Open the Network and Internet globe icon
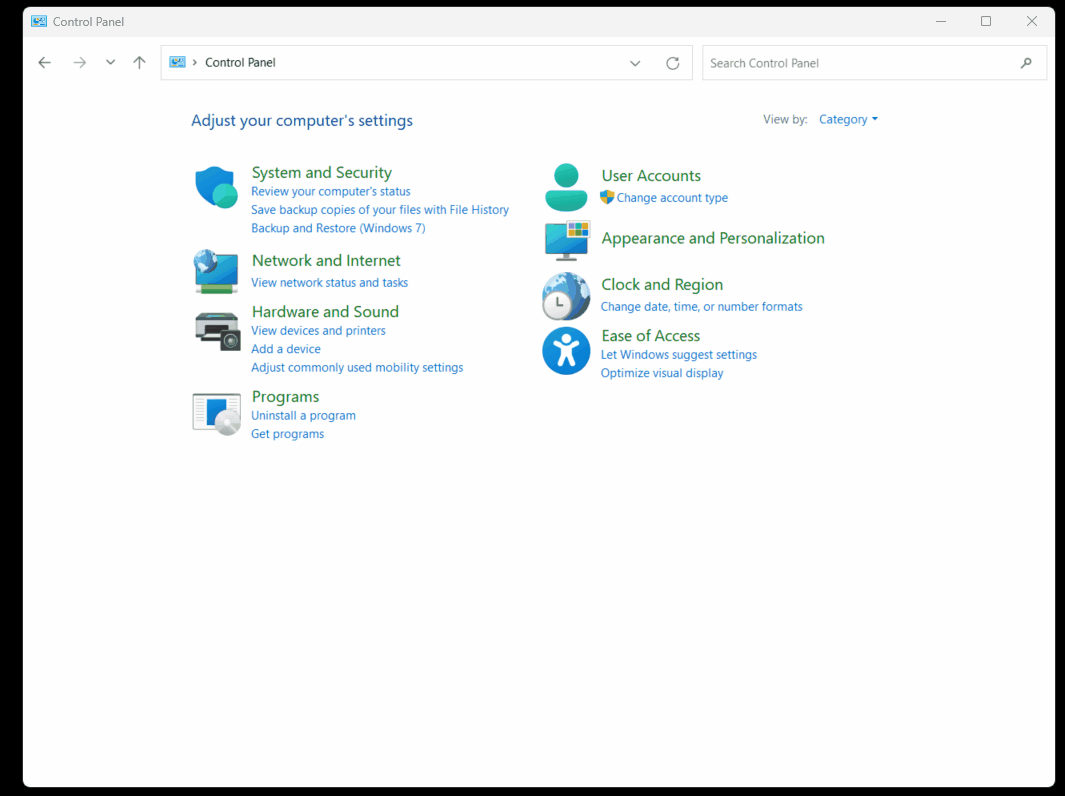 click(x=216, y=271)
